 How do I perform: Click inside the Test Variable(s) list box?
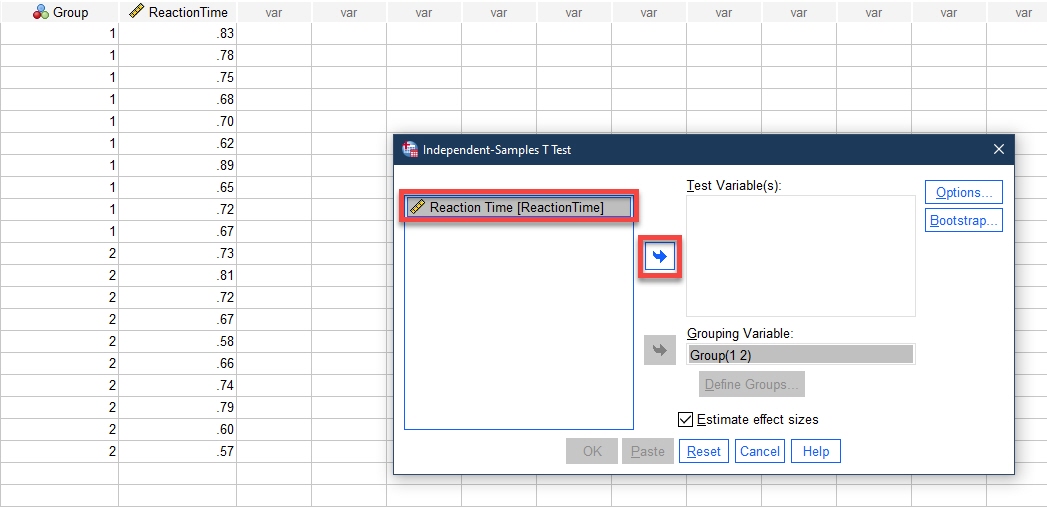pos(801,256)
